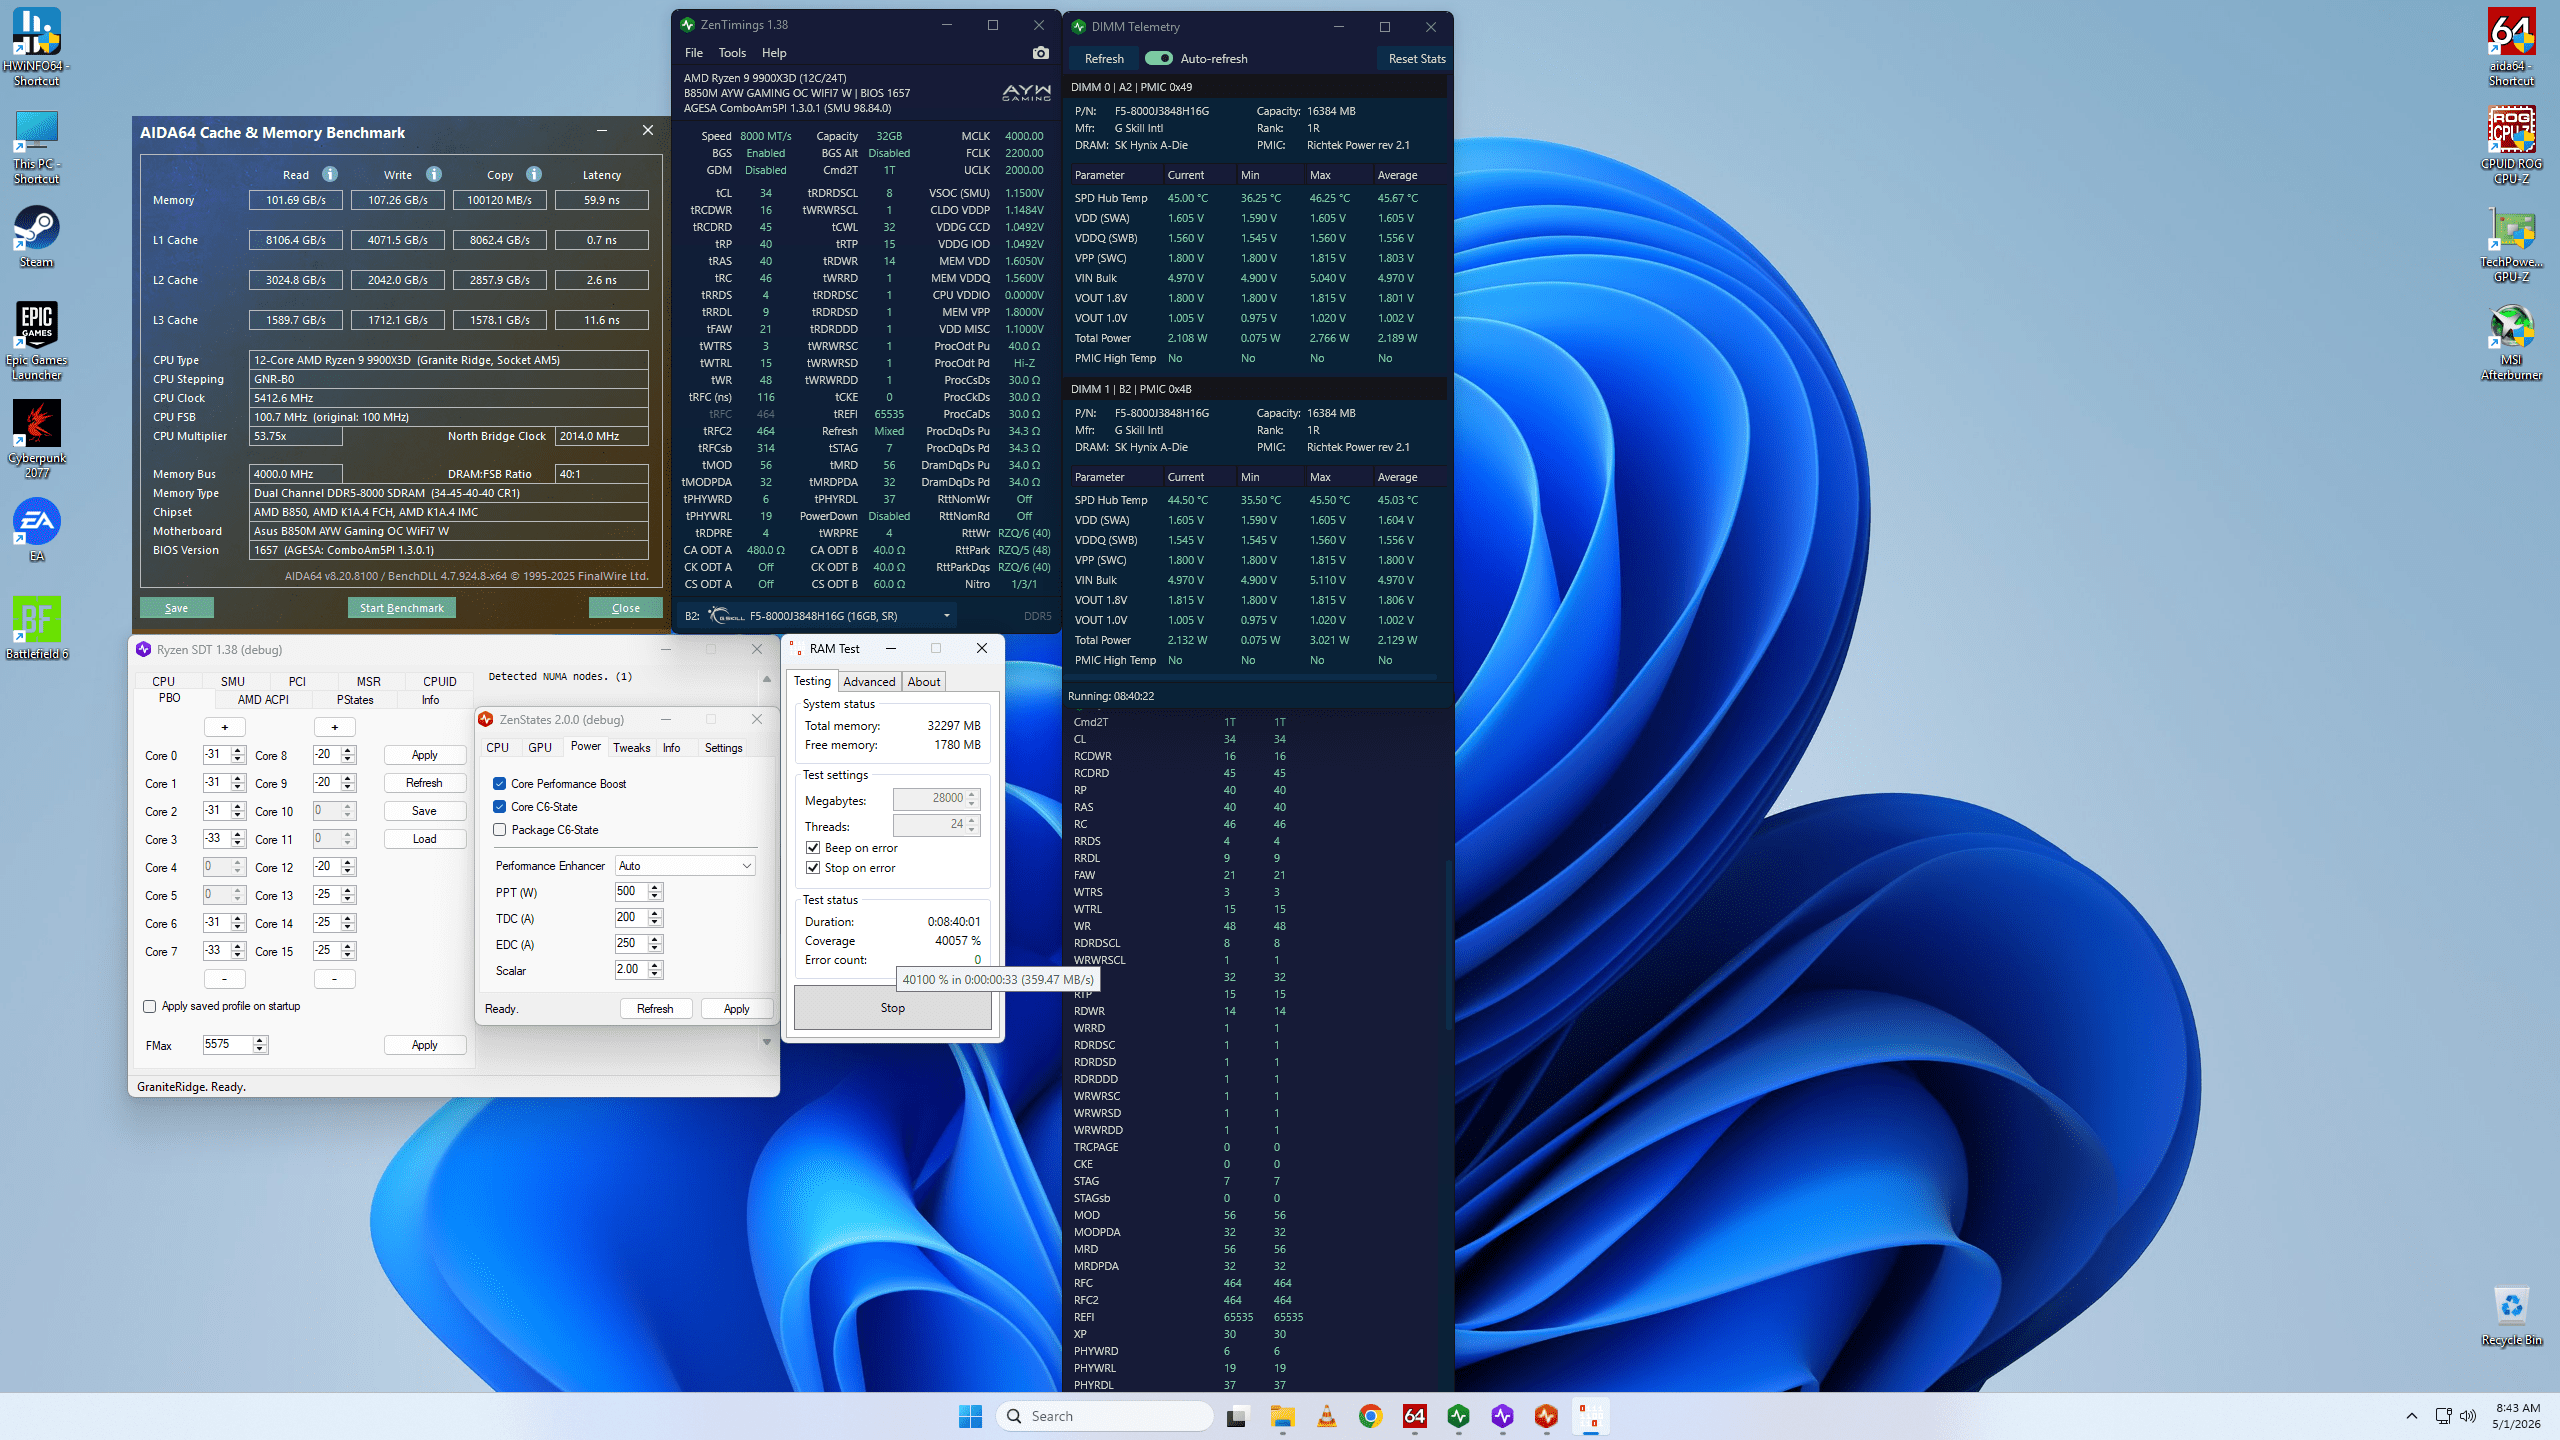Show hidden system tray icons chevron

click(x=2411, y=1416)
